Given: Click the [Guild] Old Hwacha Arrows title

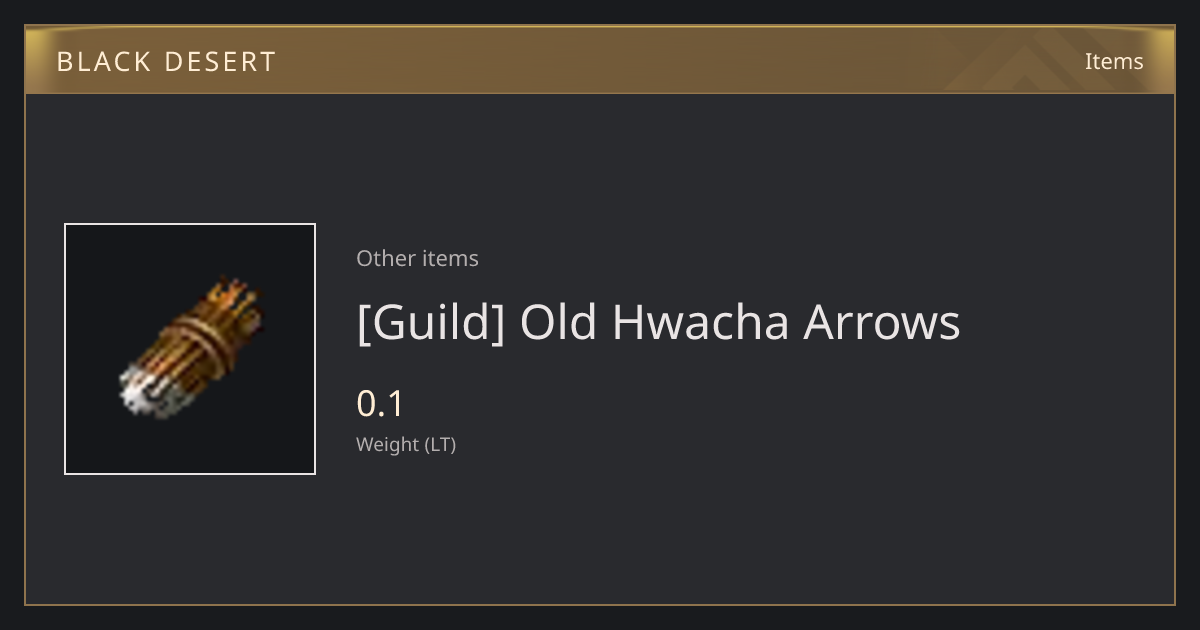Looking at the screenshot, I should click(x=658, y=323).
